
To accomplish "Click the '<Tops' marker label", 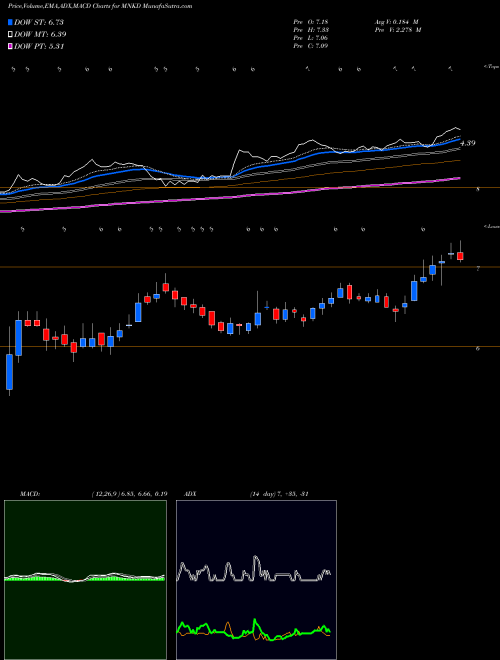I will [x=492, y=67].
